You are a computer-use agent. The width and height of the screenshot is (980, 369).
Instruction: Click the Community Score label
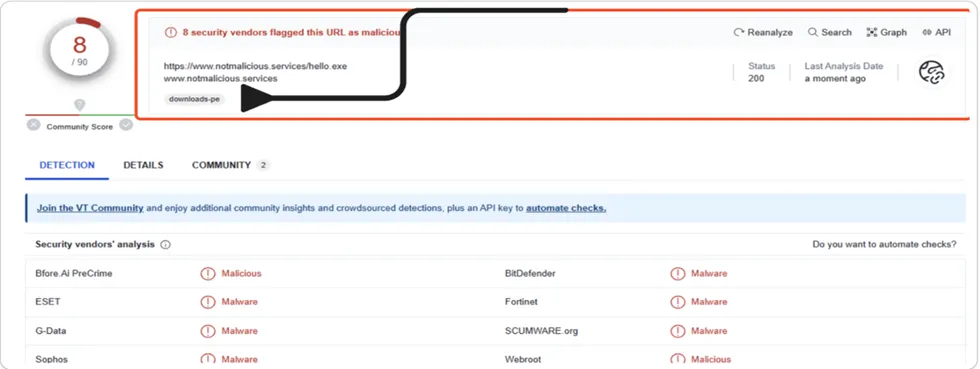pyautogui.click(x=79, y=127)
